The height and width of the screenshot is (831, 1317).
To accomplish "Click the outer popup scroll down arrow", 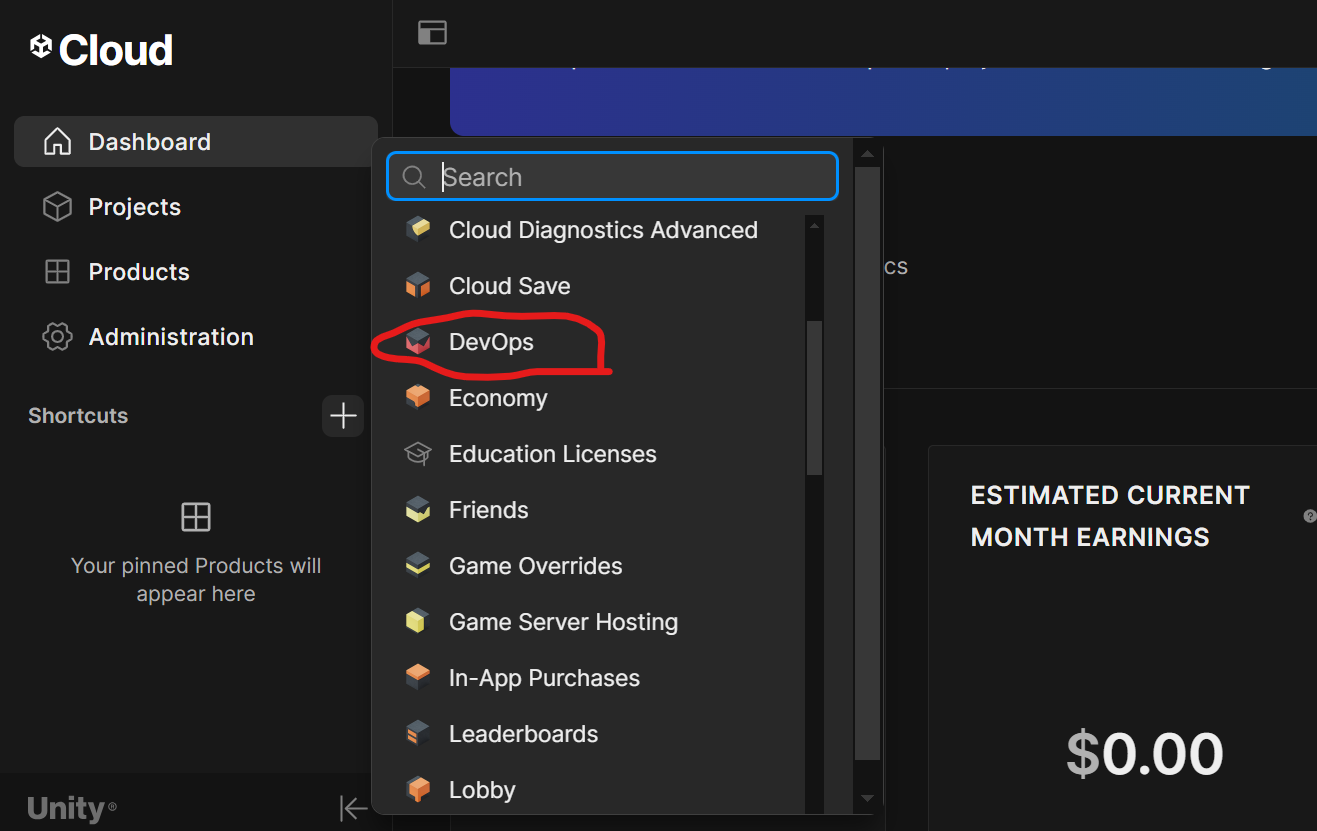I will (867, 799).
